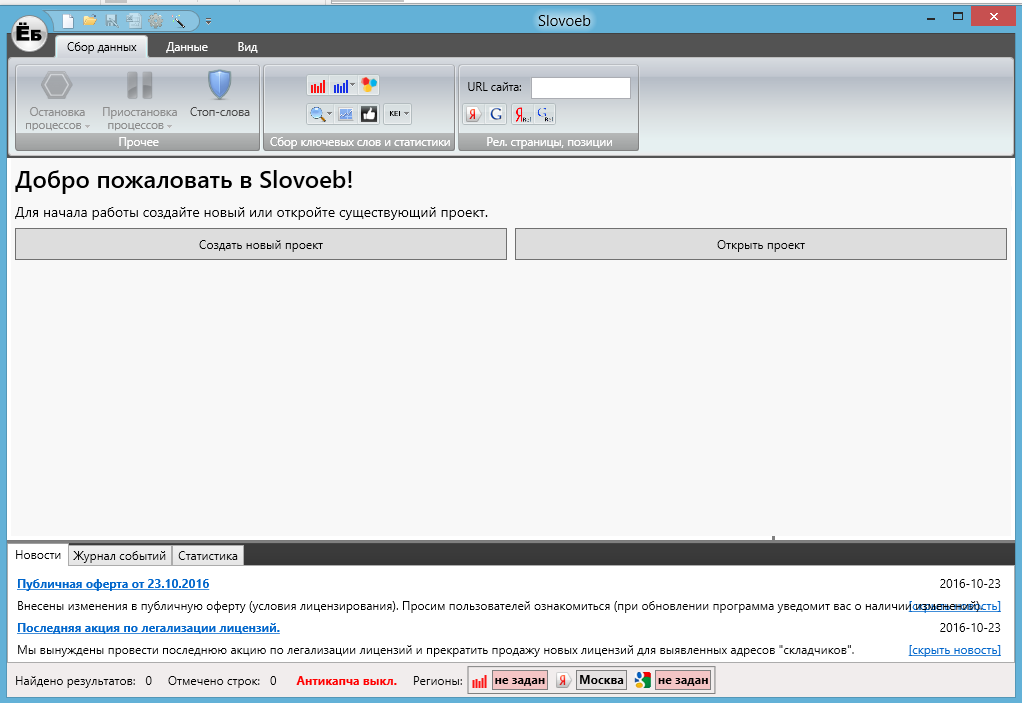Click the Google colored icon in status bar
1022x703 pixels.
tap(643, 680)
